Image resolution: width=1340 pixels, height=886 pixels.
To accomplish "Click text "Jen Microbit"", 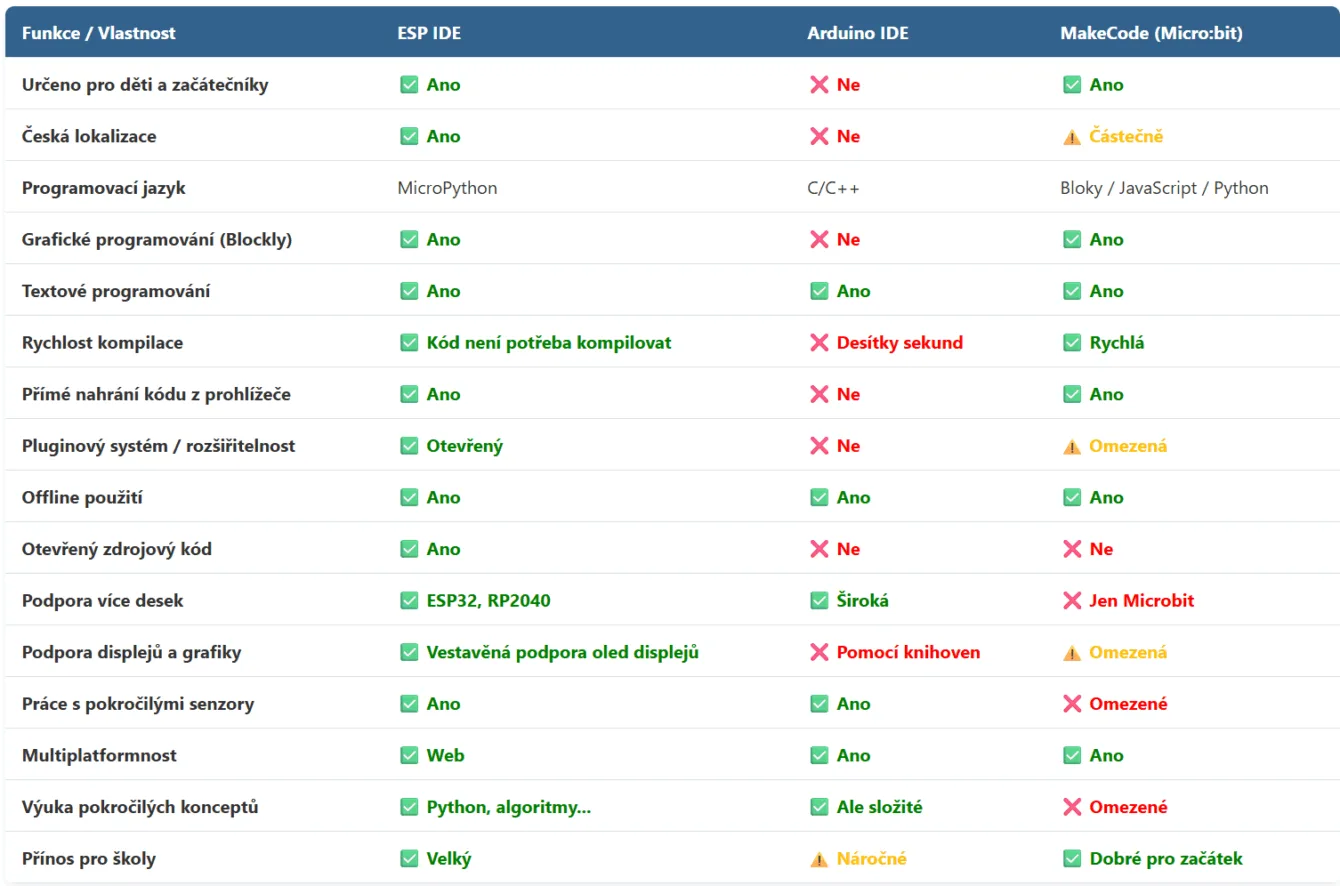I will pyautogui.click(x=1142, y=601).
